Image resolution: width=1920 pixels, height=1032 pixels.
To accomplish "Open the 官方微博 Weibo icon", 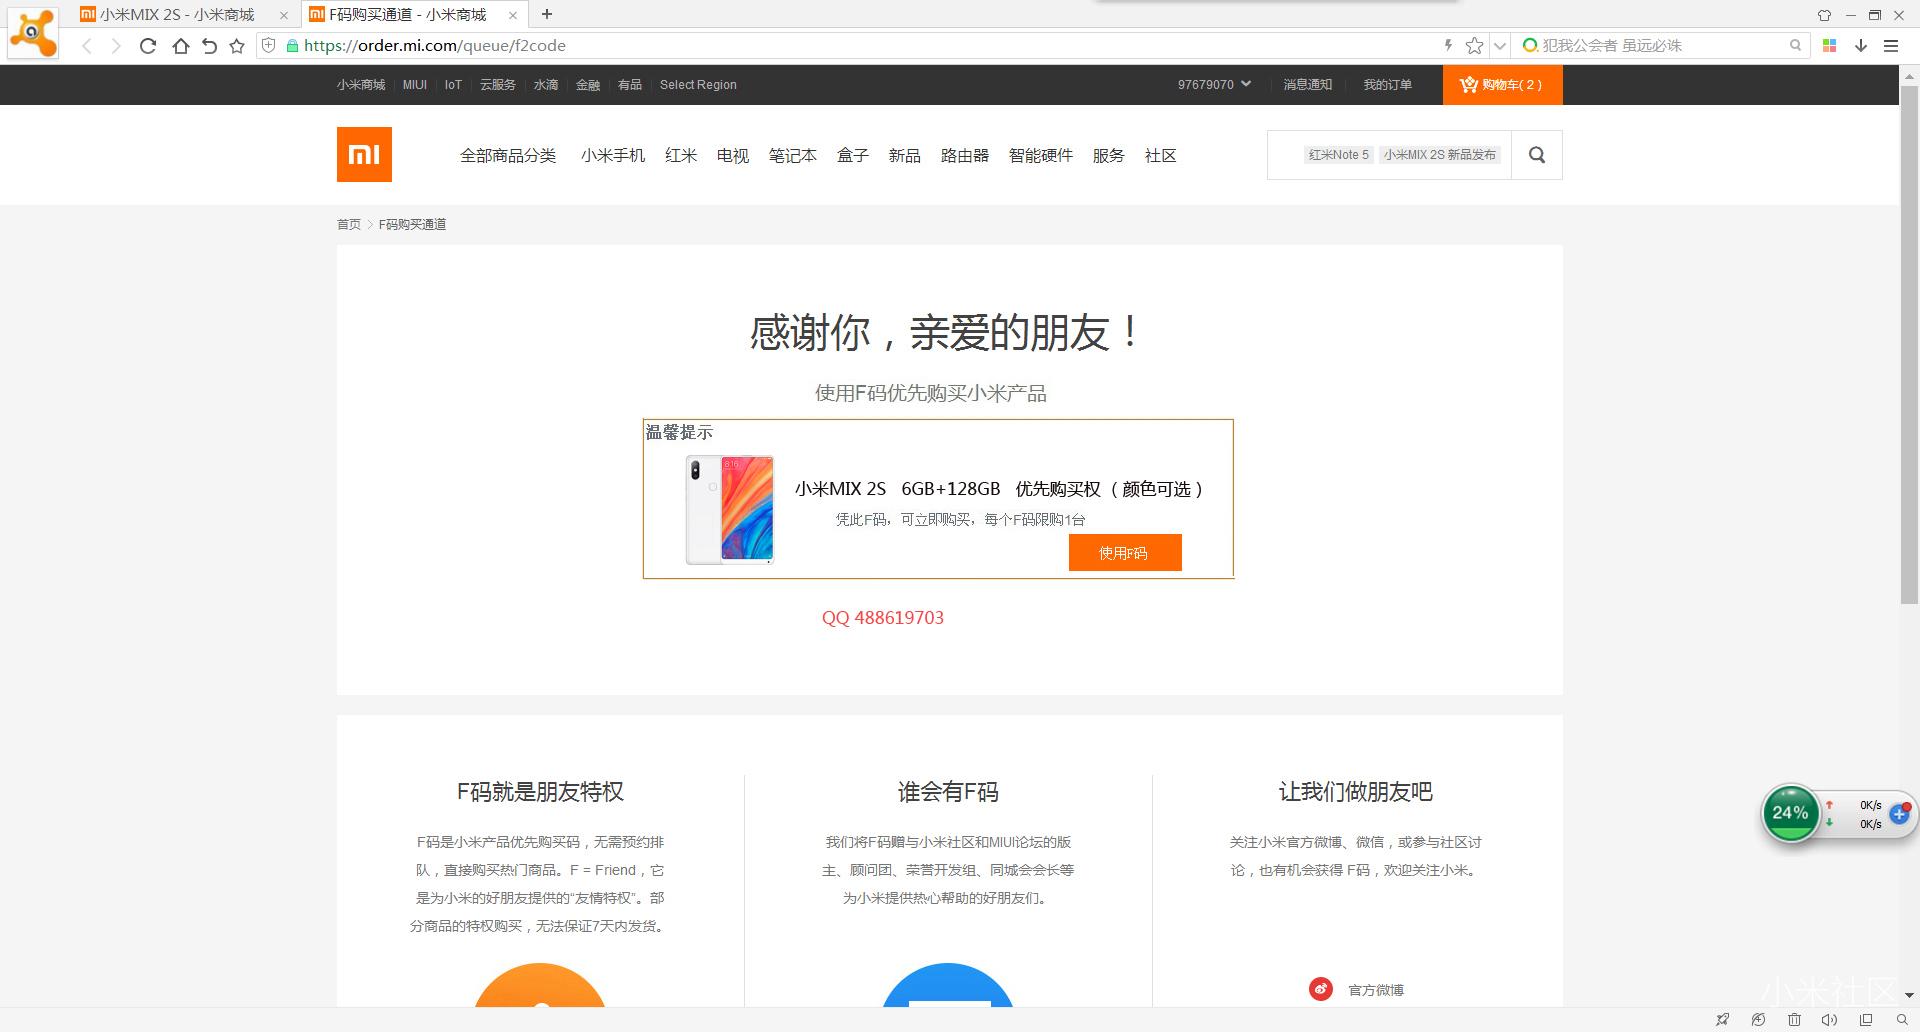I will point(1320,989).
